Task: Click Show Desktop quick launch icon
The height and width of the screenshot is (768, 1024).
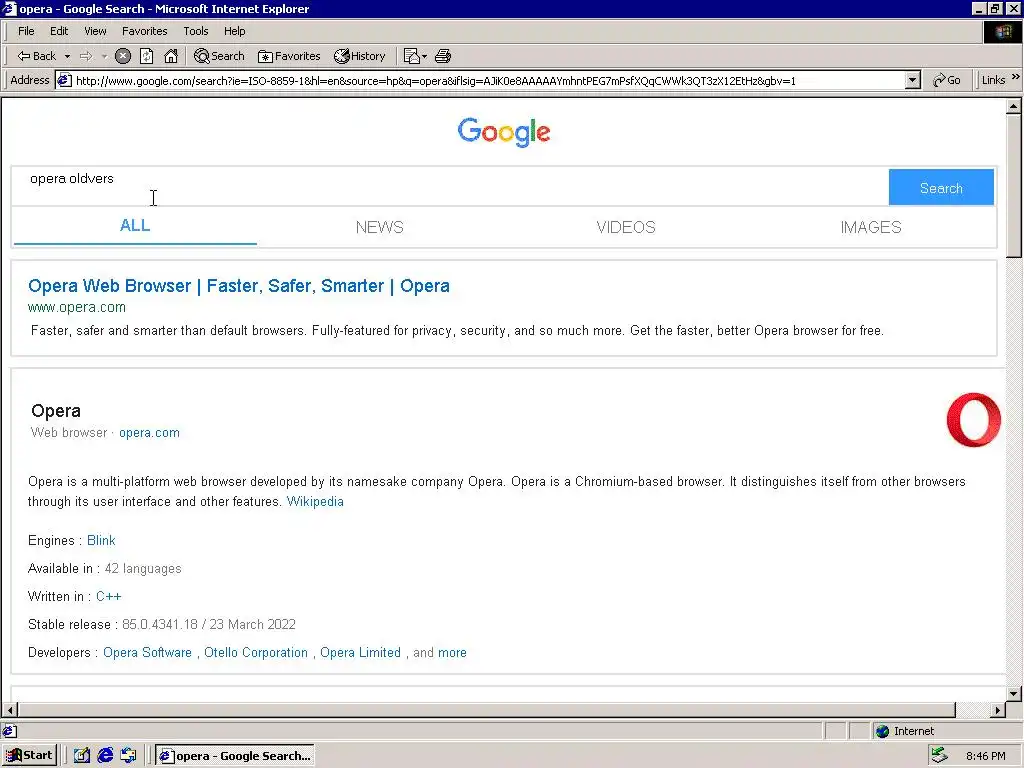Action: pyautogui.click(x=82, y=756)
